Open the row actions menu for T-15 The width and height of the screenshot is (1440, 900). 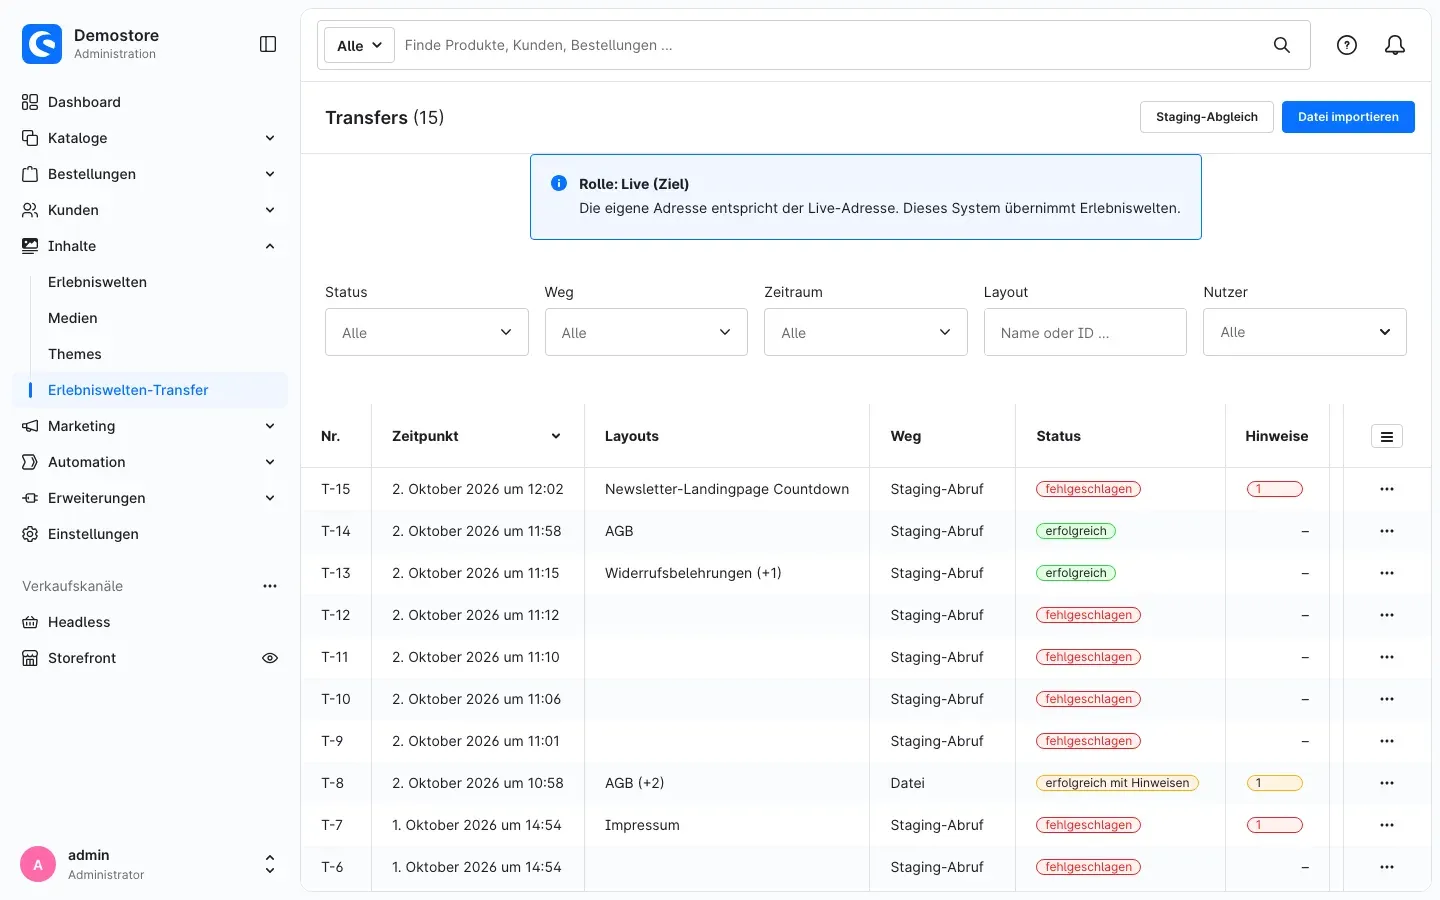point(1387,489)
